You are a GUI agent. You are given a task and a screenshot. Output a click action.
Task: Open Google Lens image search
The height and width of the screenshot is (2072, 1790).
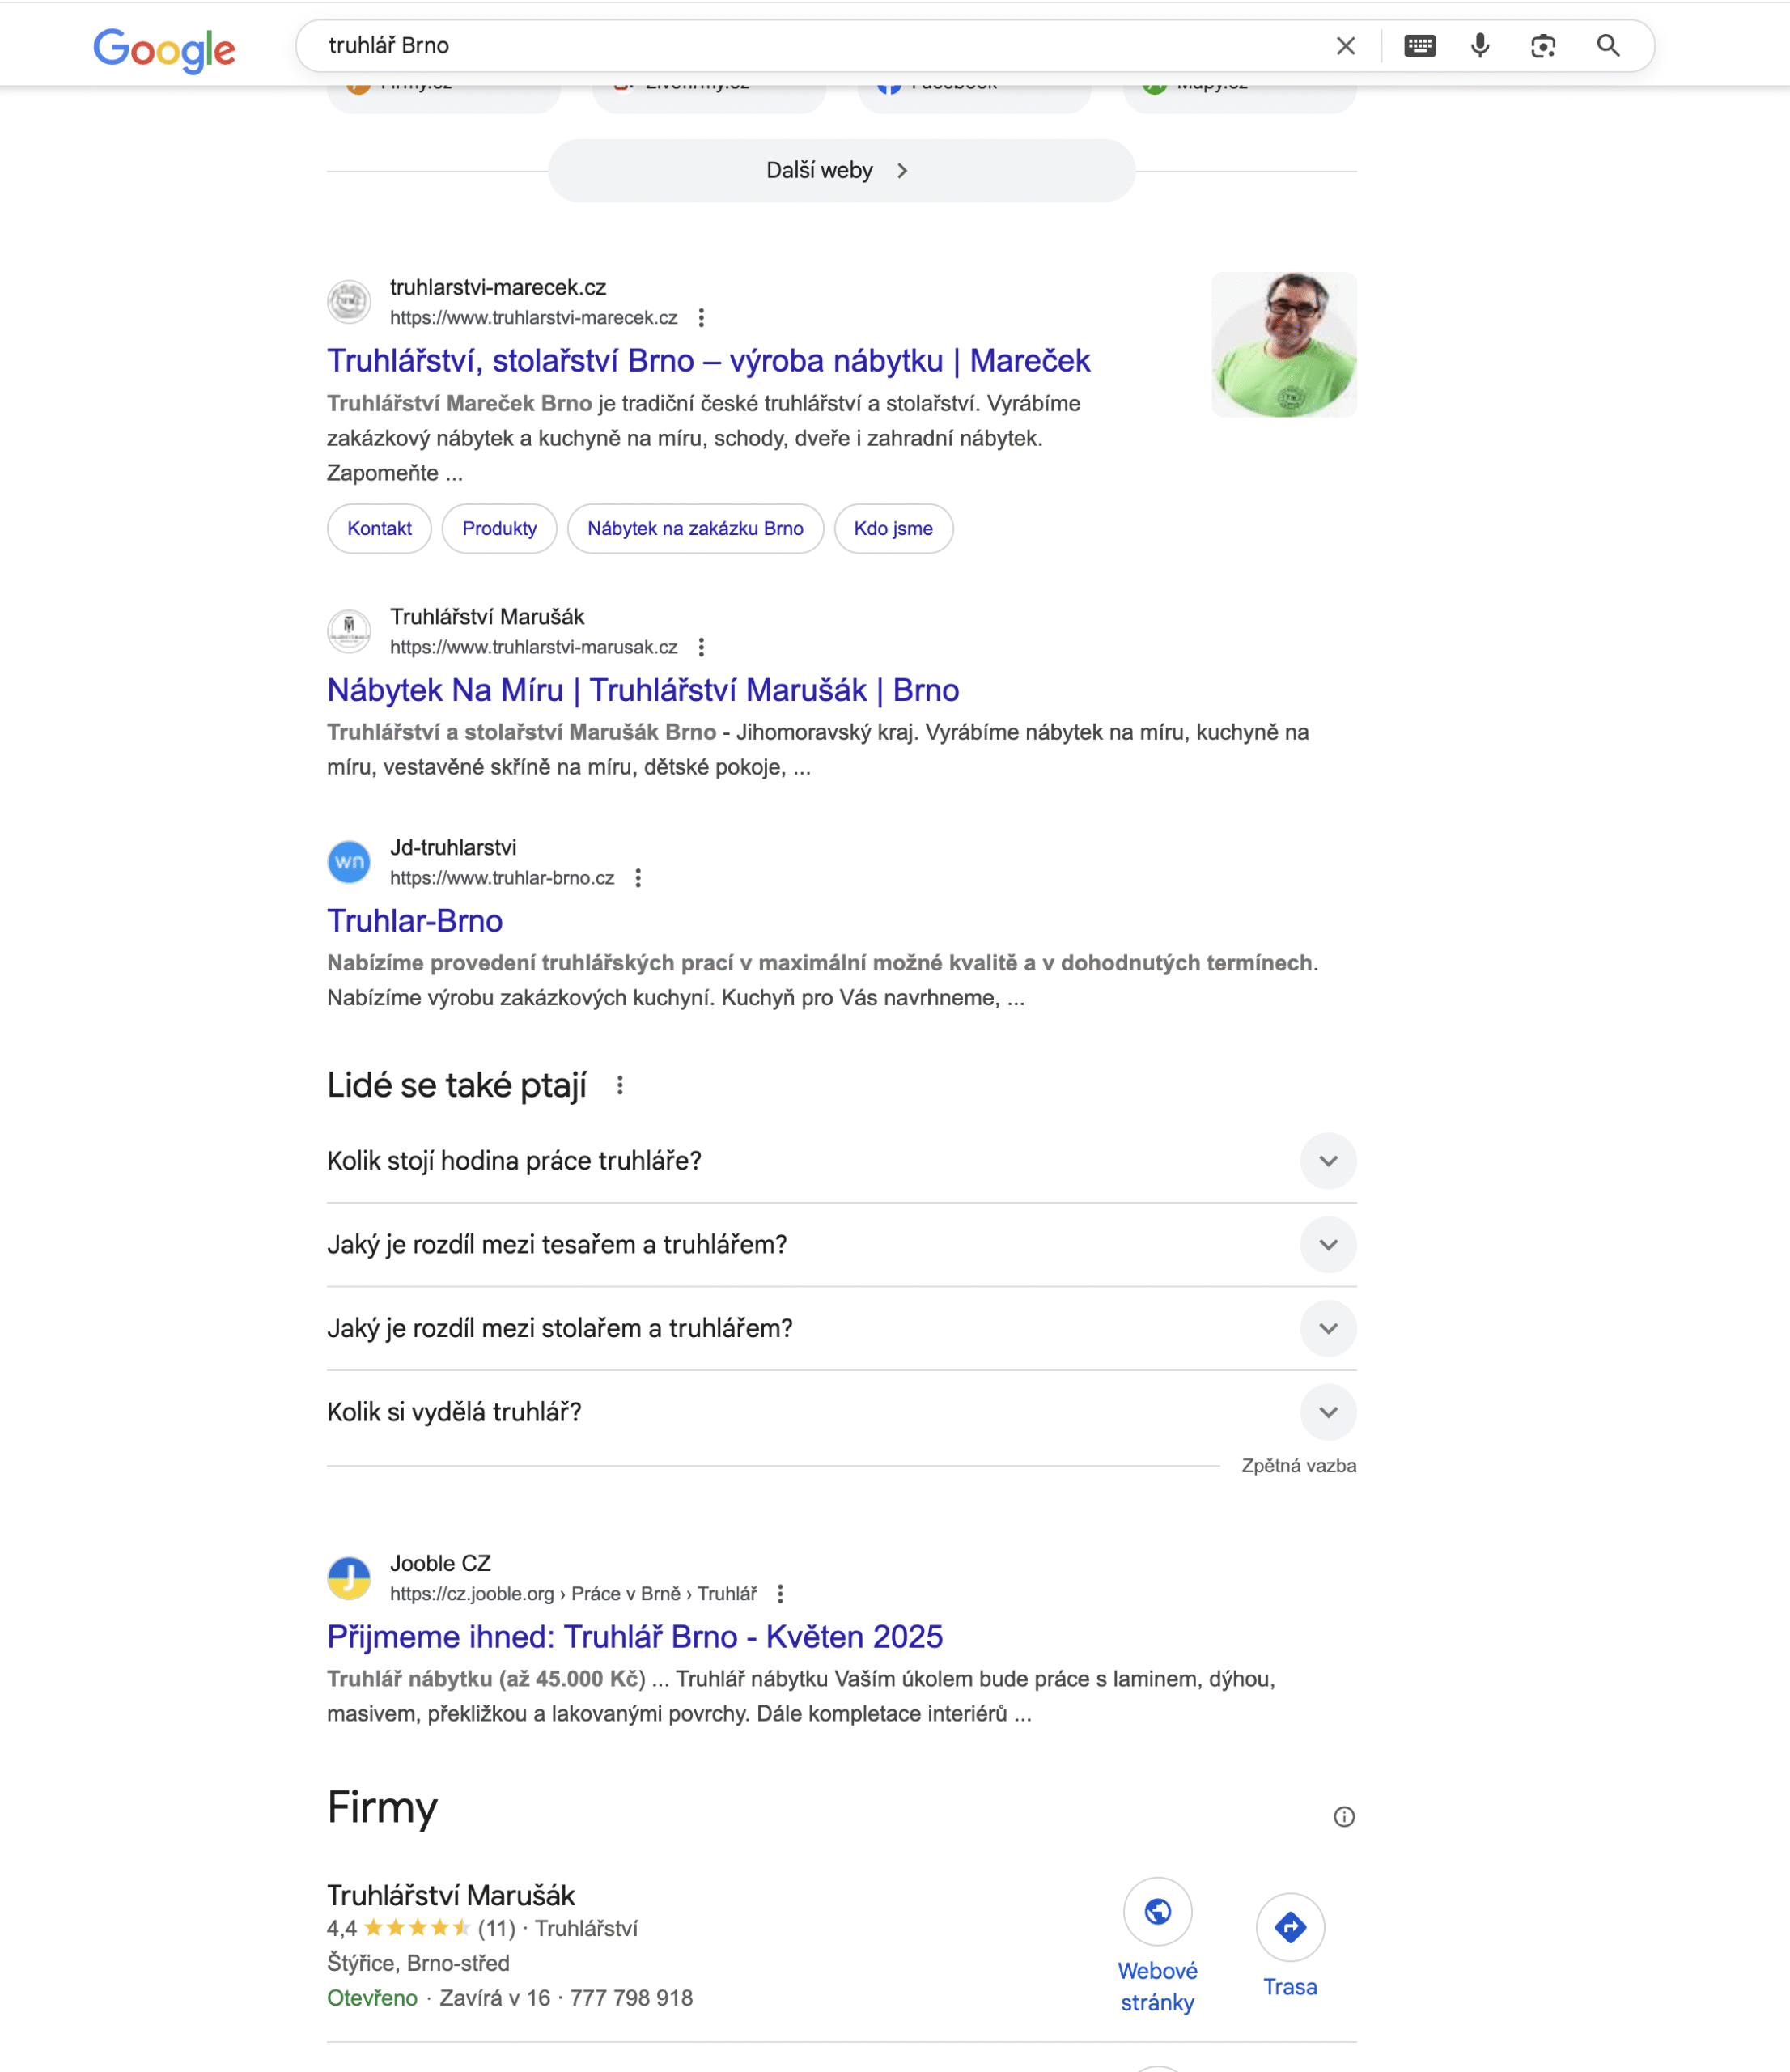1542,46
